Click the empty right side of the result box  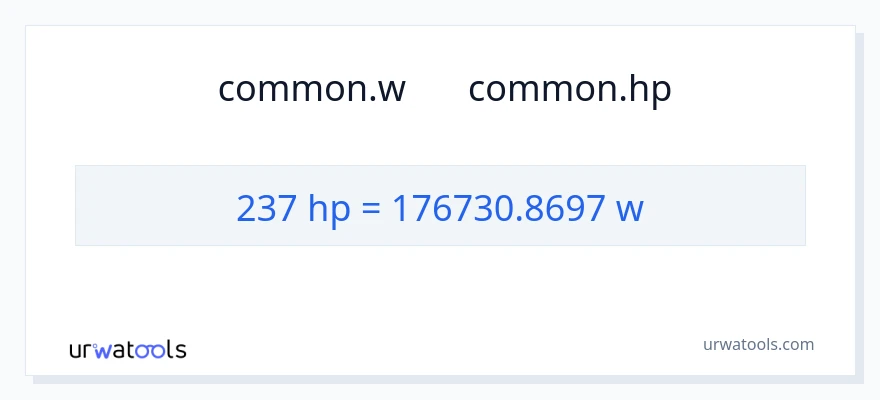730,206
